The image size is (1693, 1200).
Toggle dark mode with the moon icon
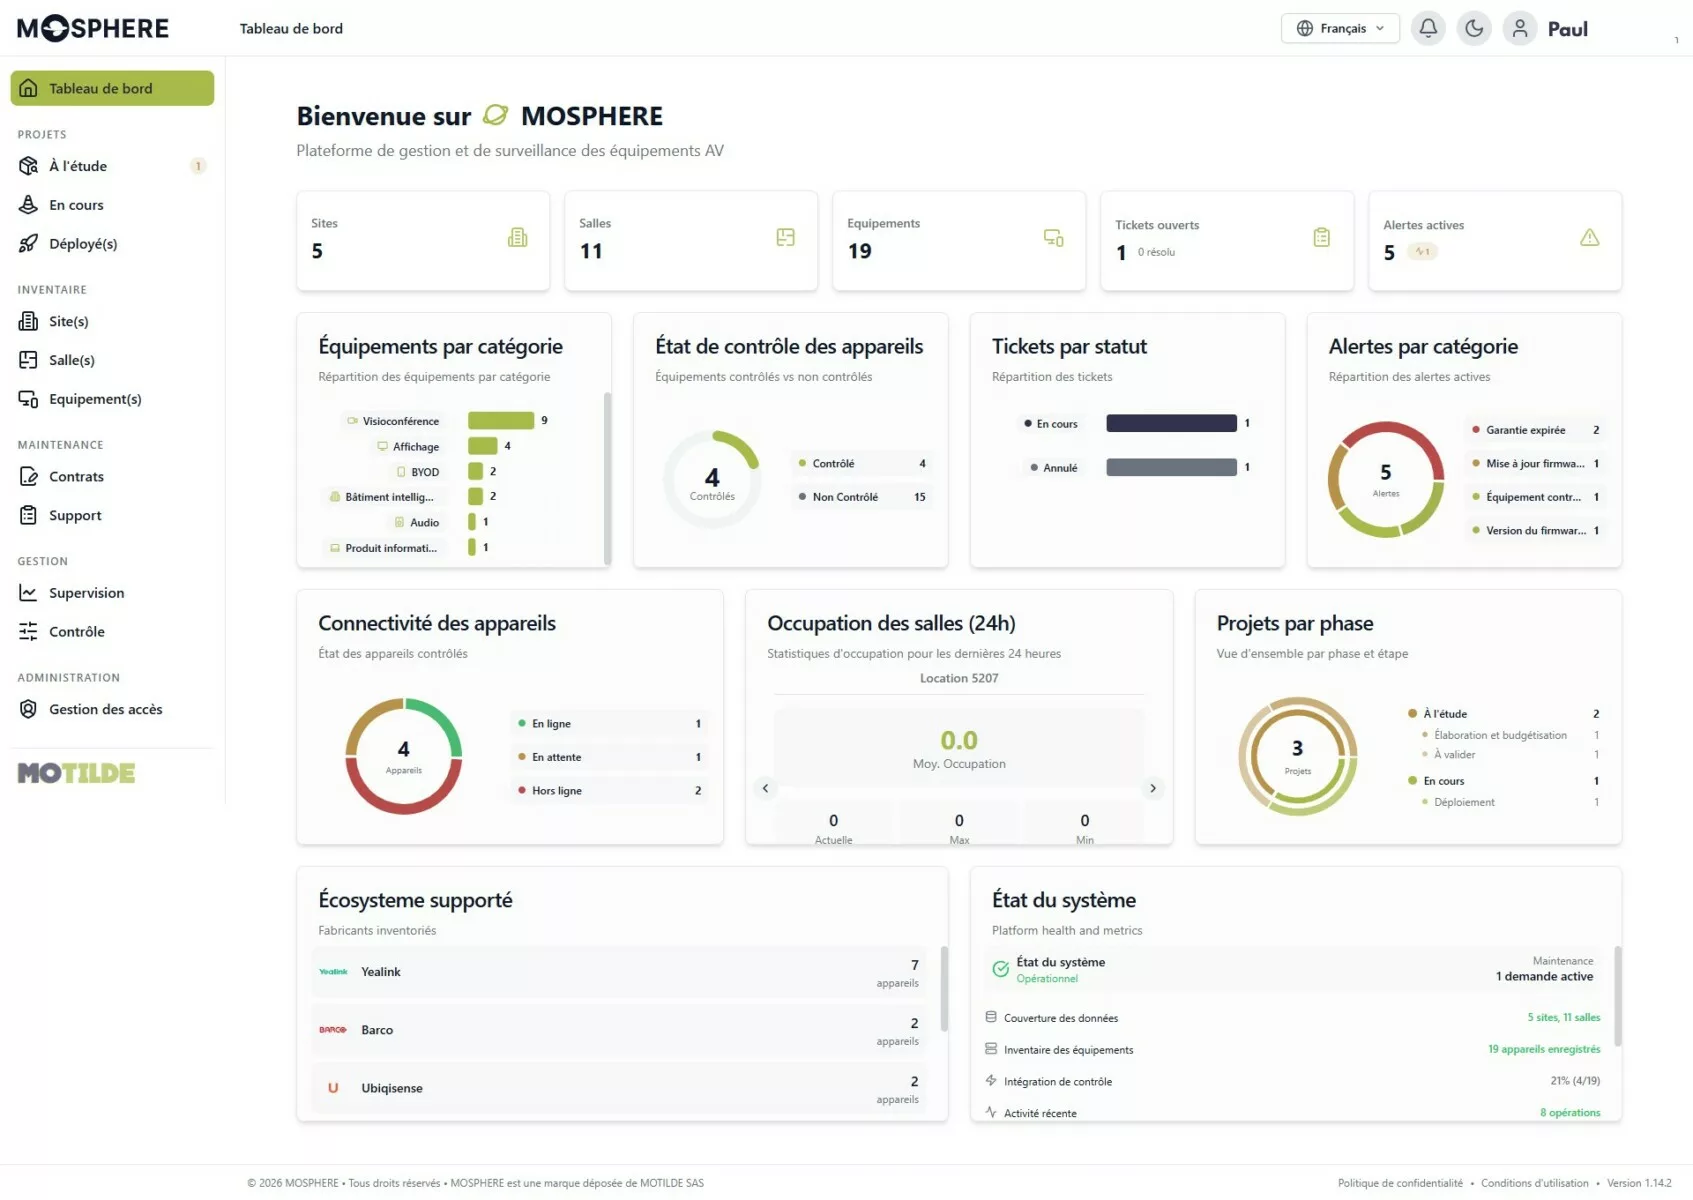[1474, 28]
